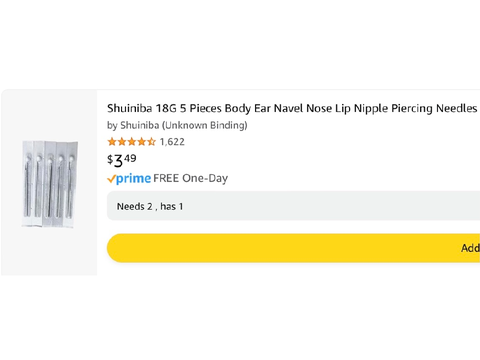Click the orange Prime checkmark icon
The image size is (480, 360).
[x=111, y=179]
